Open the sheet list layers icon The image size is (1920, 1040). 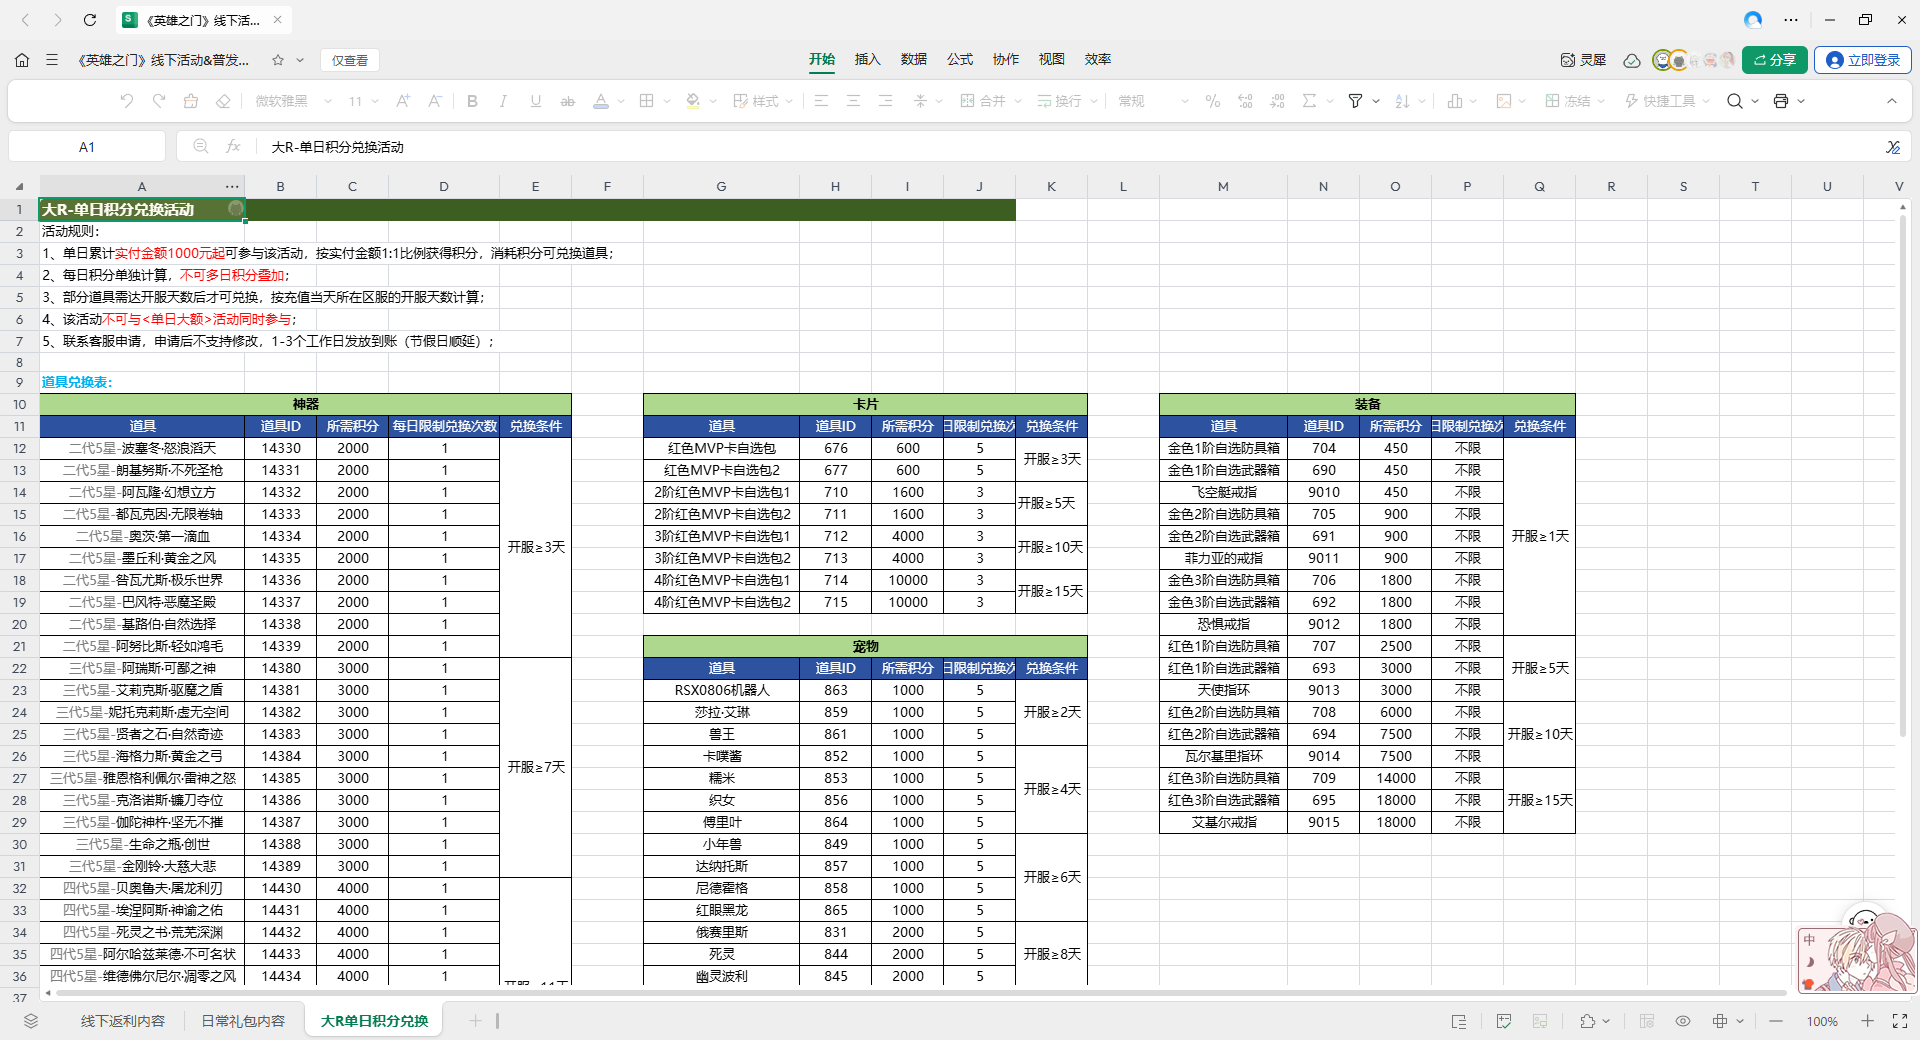[x=31, y=1021]
